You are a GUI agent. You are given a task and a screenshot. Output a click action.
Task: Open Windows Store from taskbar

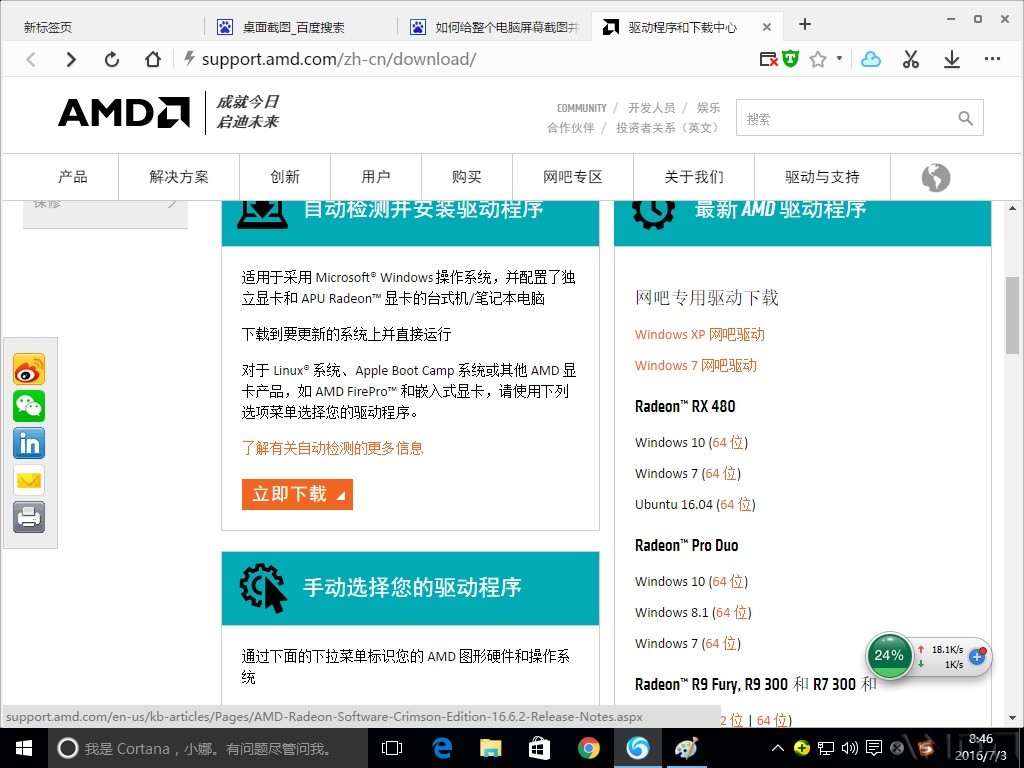pos(539,748)
